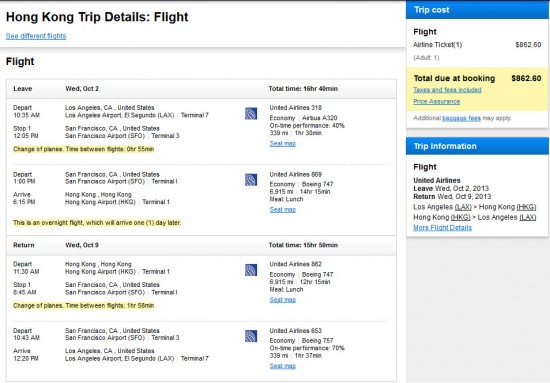Open the Price Assurance link

437,101
